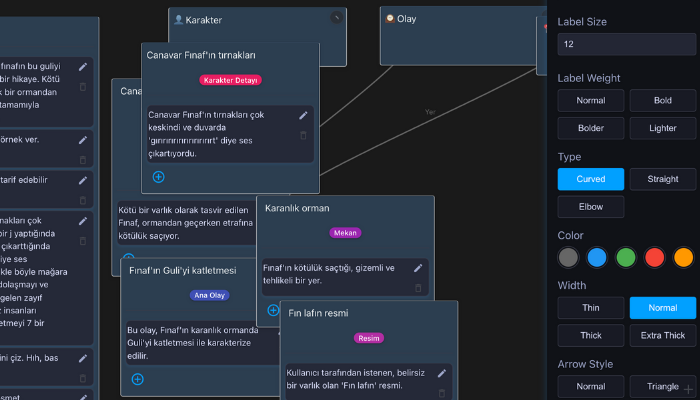Image resolution: width=700 pixels, height=400 pixels.
Task: Choose Triangle arrow style
Action: tap(663, 386)
